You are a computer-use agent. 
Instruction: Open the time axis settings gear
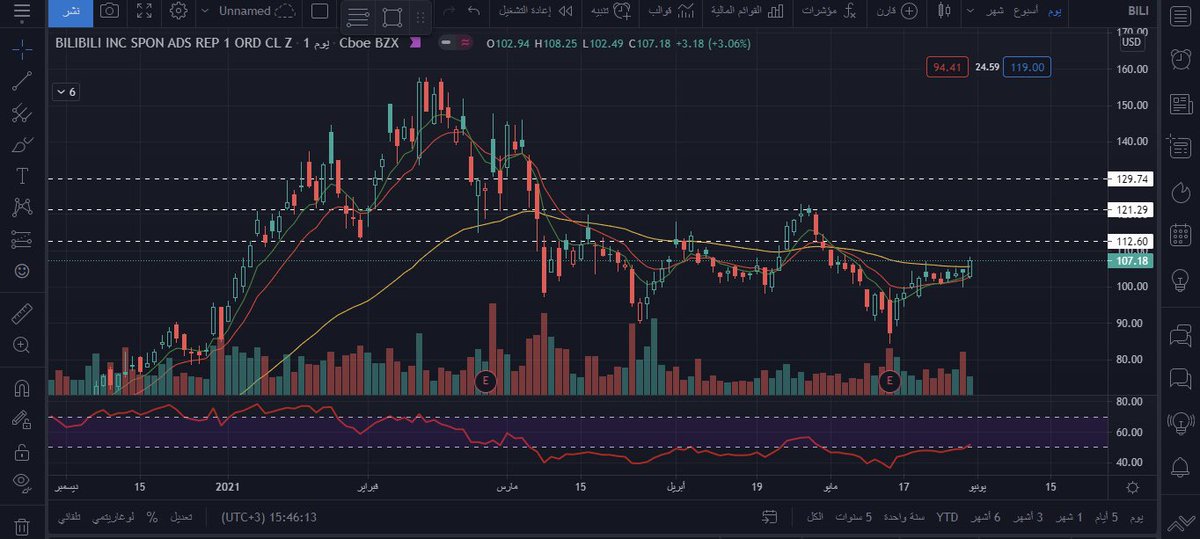pyautogui.click(x=1131, y=487)
